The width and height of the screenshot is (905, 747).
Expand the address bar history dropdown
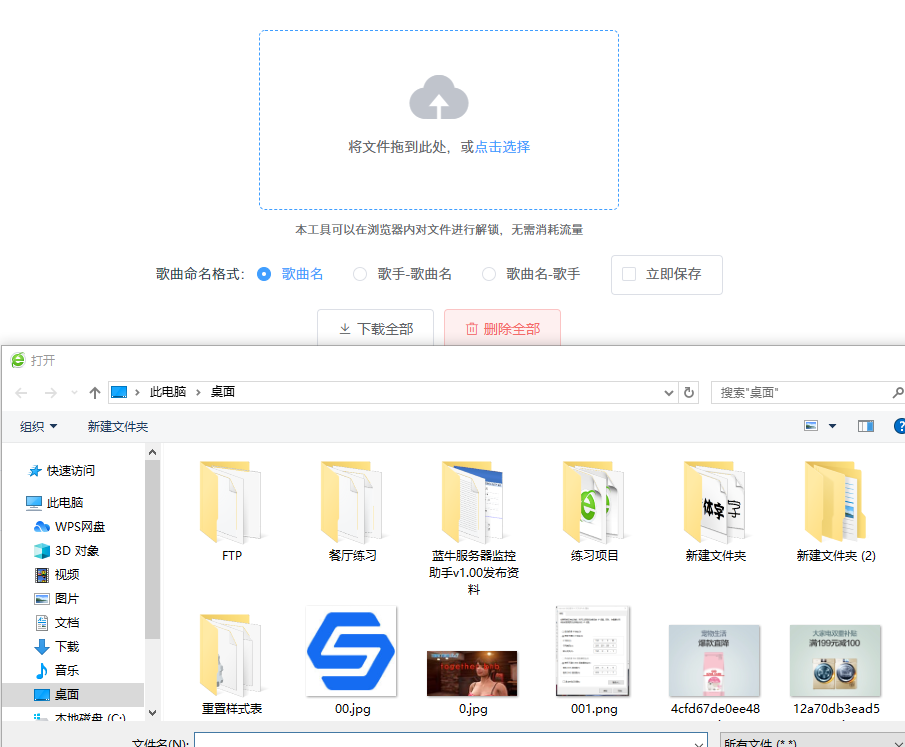click(x=669, y=393)
